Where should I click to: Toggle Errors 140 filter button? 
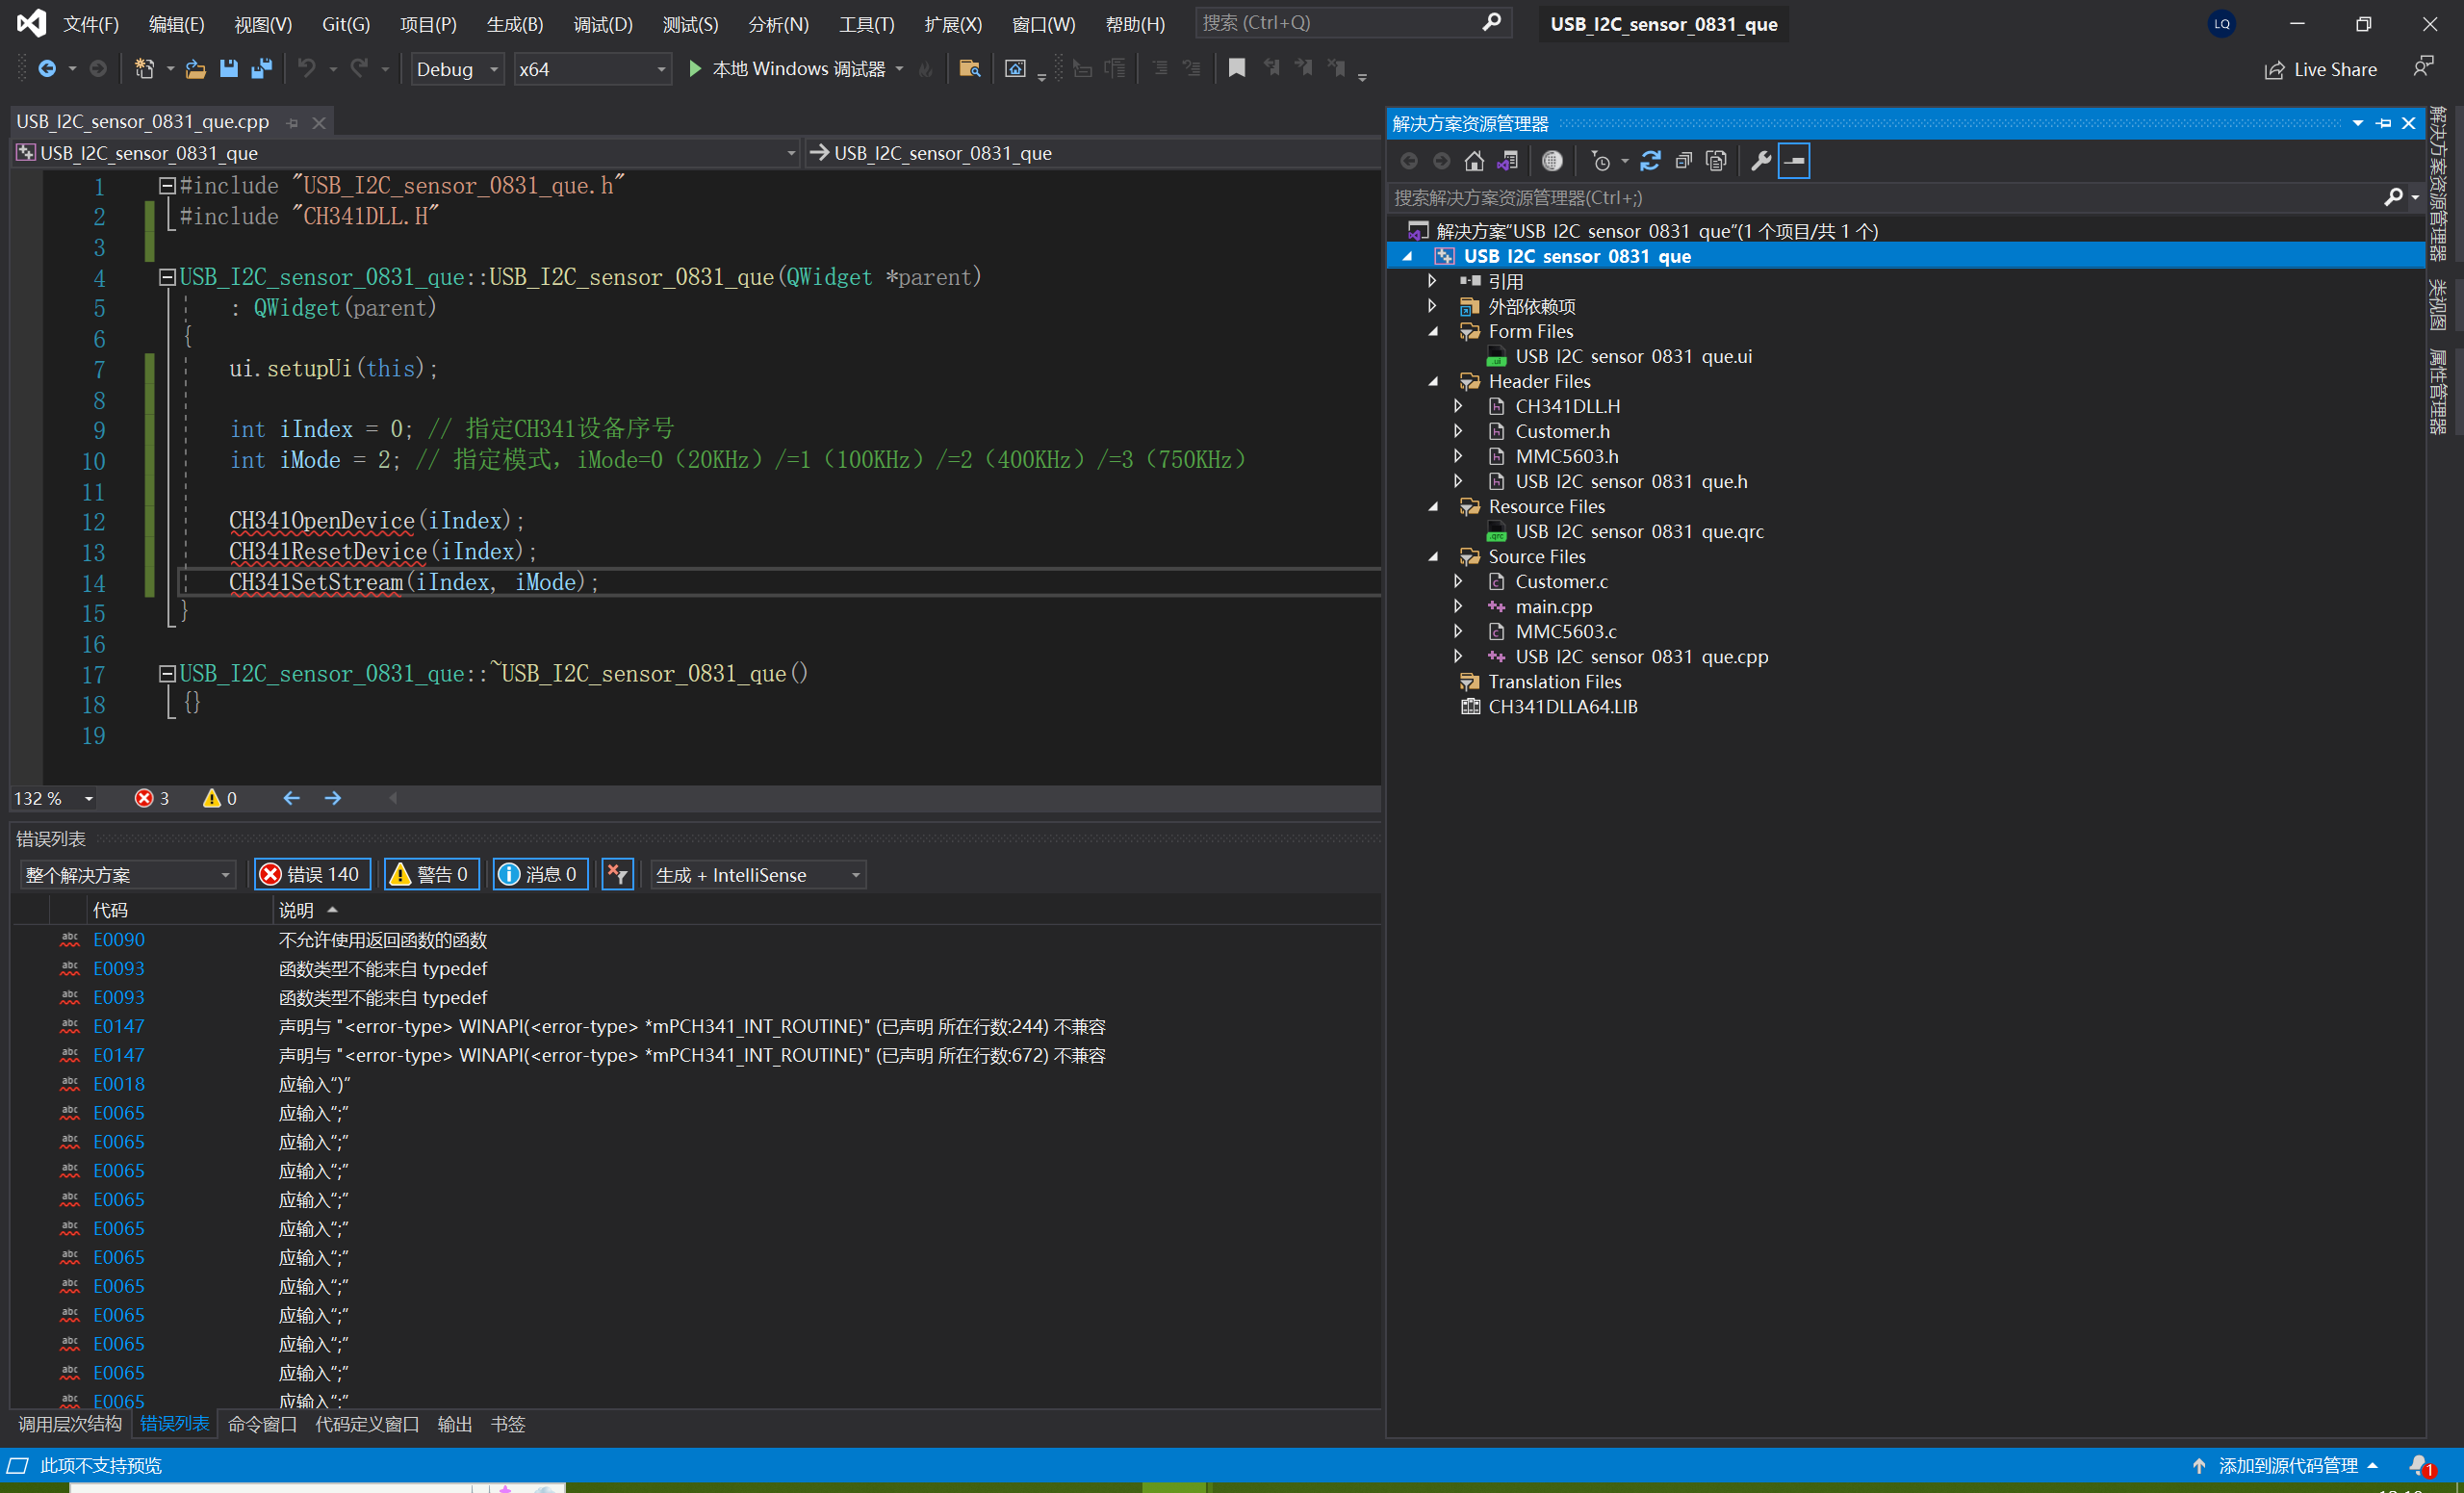point(312,875)
